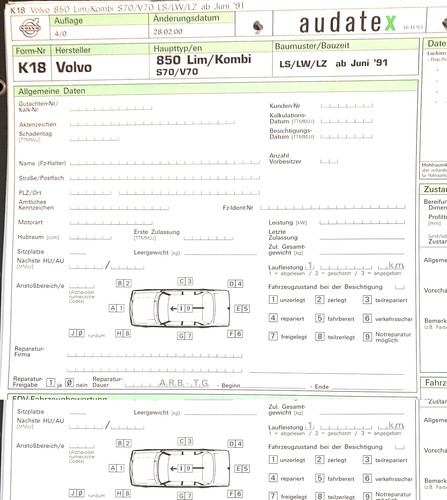Click the Form-Nr value 'K18'
Image resolution: width=447 pixels, height=500 pixels.
[32, 68]
